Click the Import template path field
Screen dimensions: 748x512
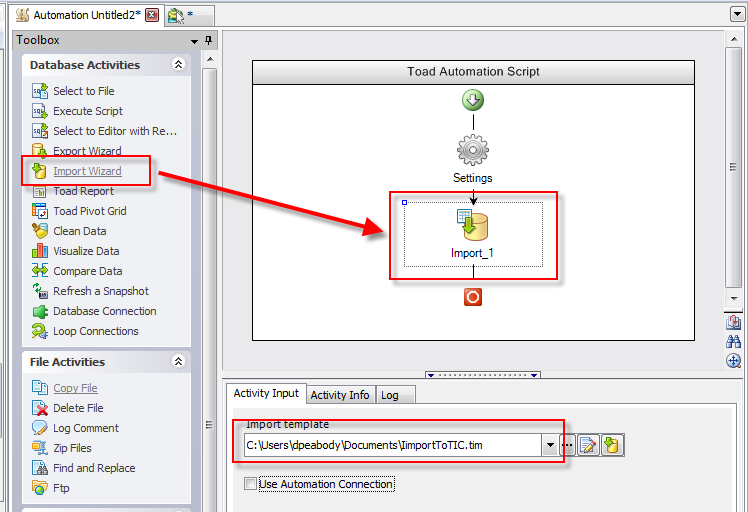tap(393, 445)
